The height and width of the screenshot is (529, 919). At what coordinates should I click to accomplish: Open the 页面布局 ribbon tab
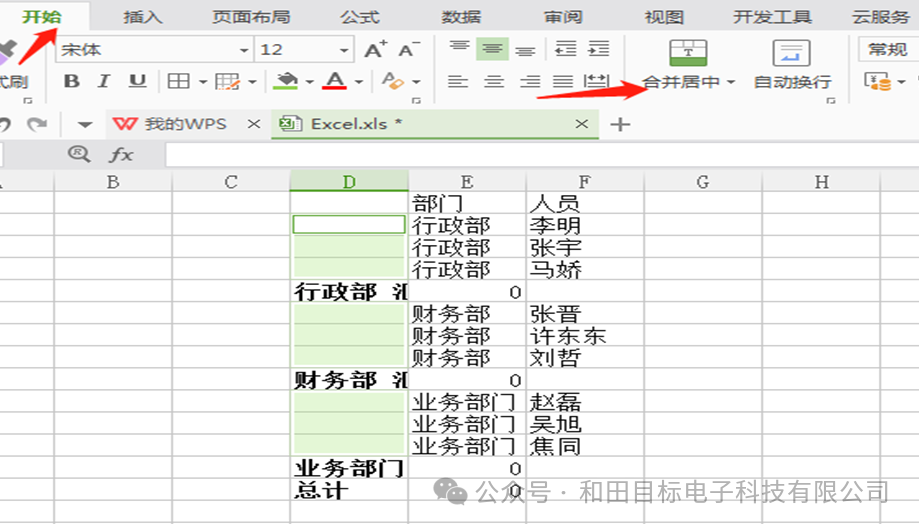(251, 16)
